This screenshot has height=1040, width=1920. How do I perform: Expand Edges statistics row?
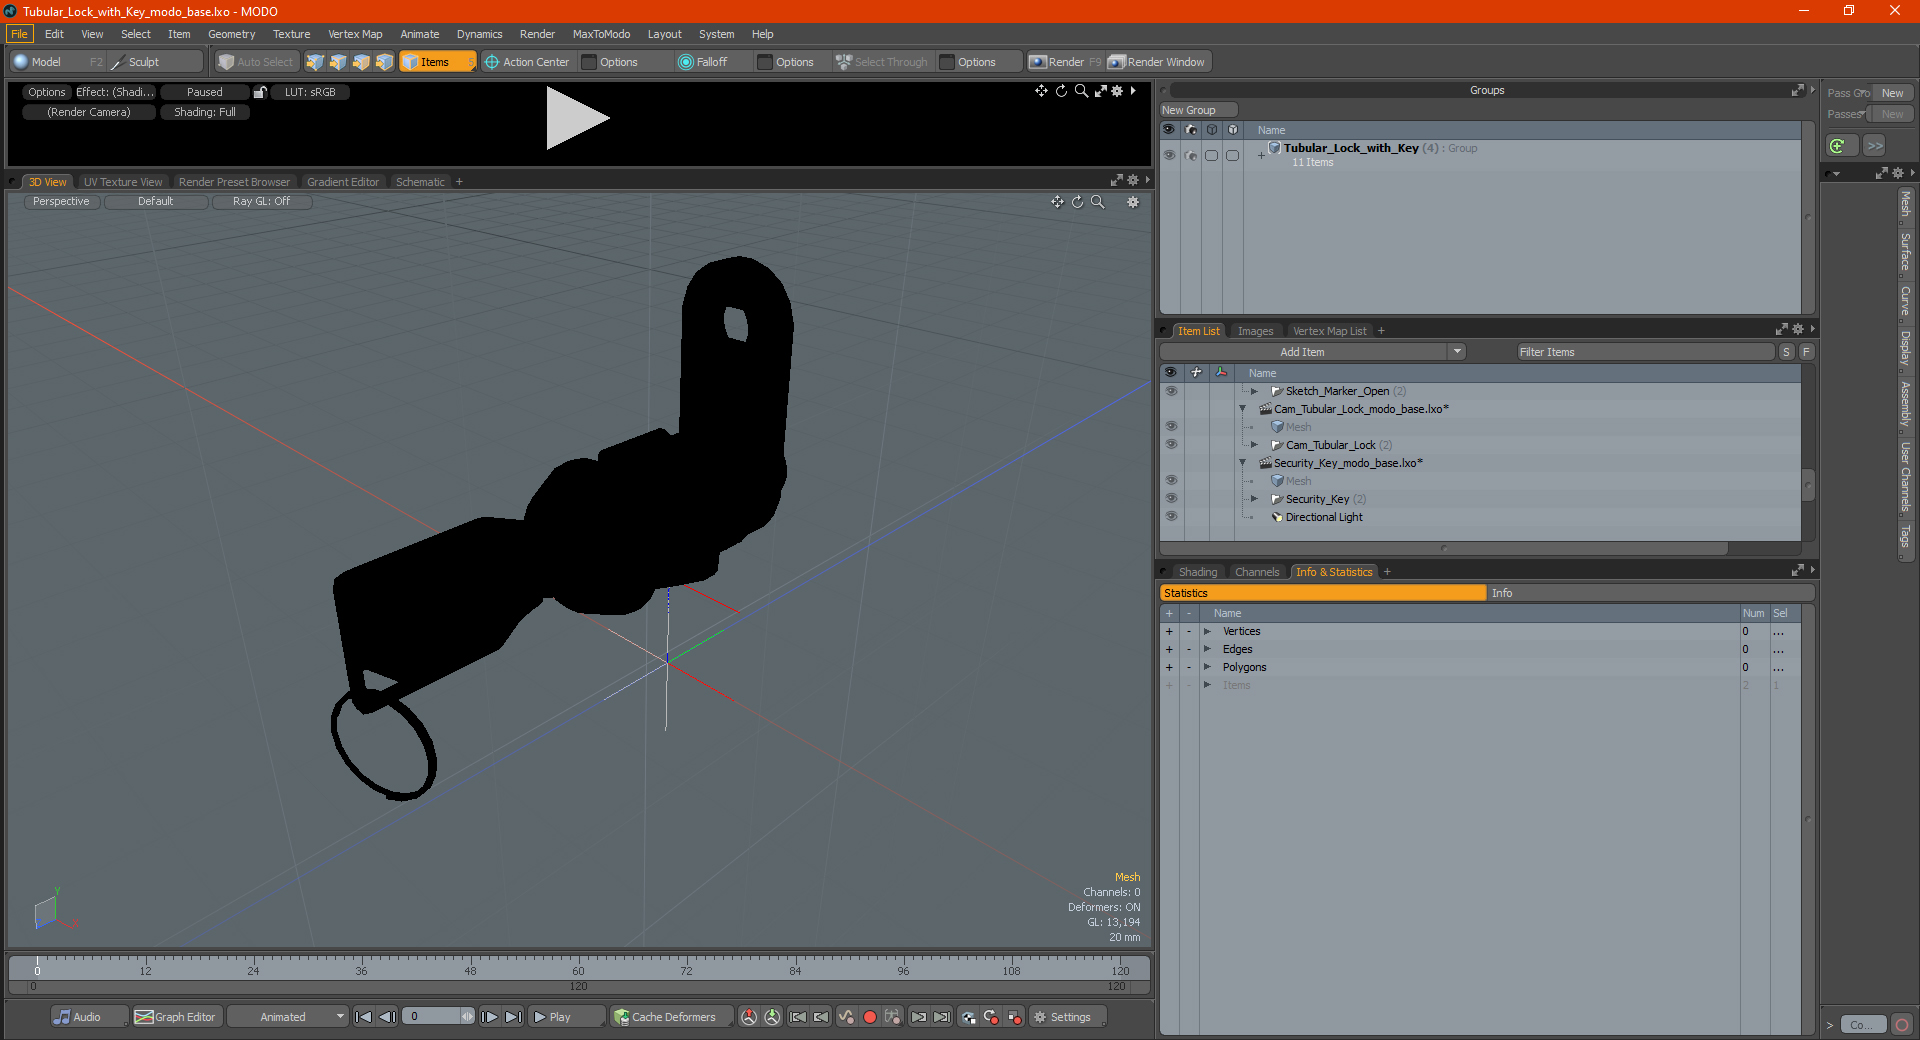1207,649
